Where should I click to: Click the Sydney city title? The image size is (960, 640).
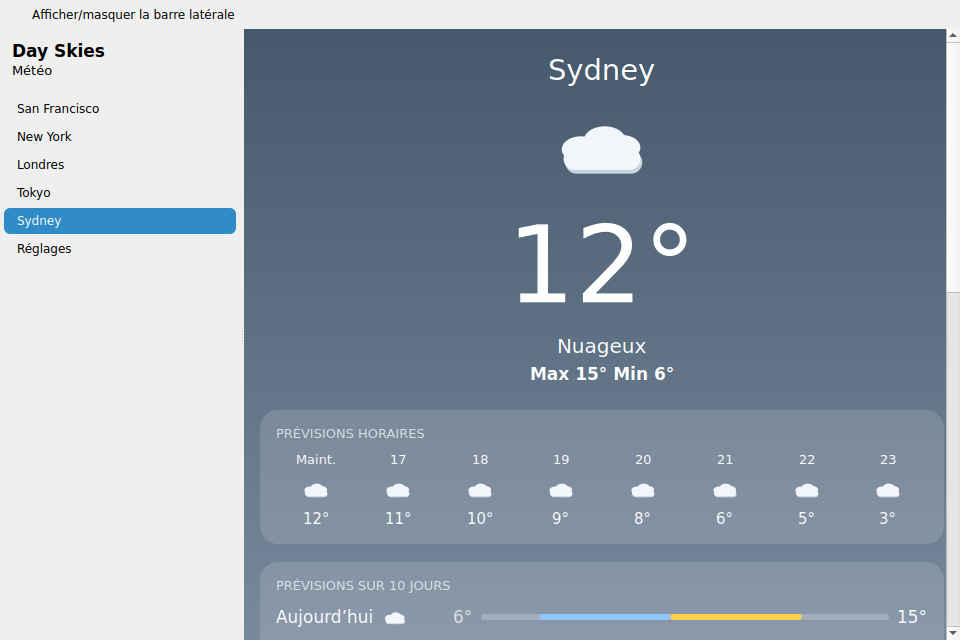(601, 70)
